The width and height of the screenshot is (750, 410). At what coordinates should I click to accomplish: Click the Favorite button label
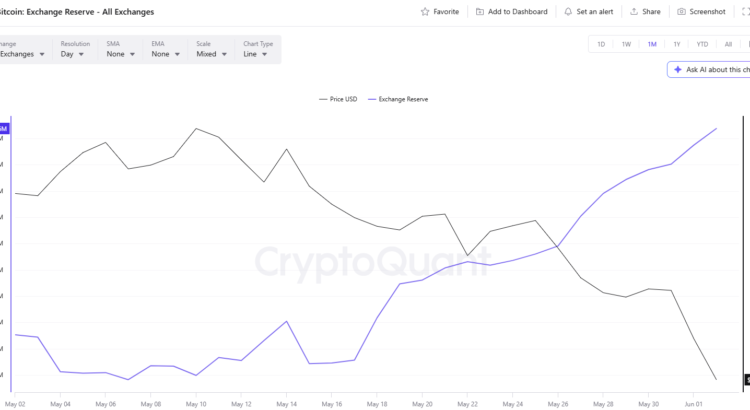[x=446, y=11]
